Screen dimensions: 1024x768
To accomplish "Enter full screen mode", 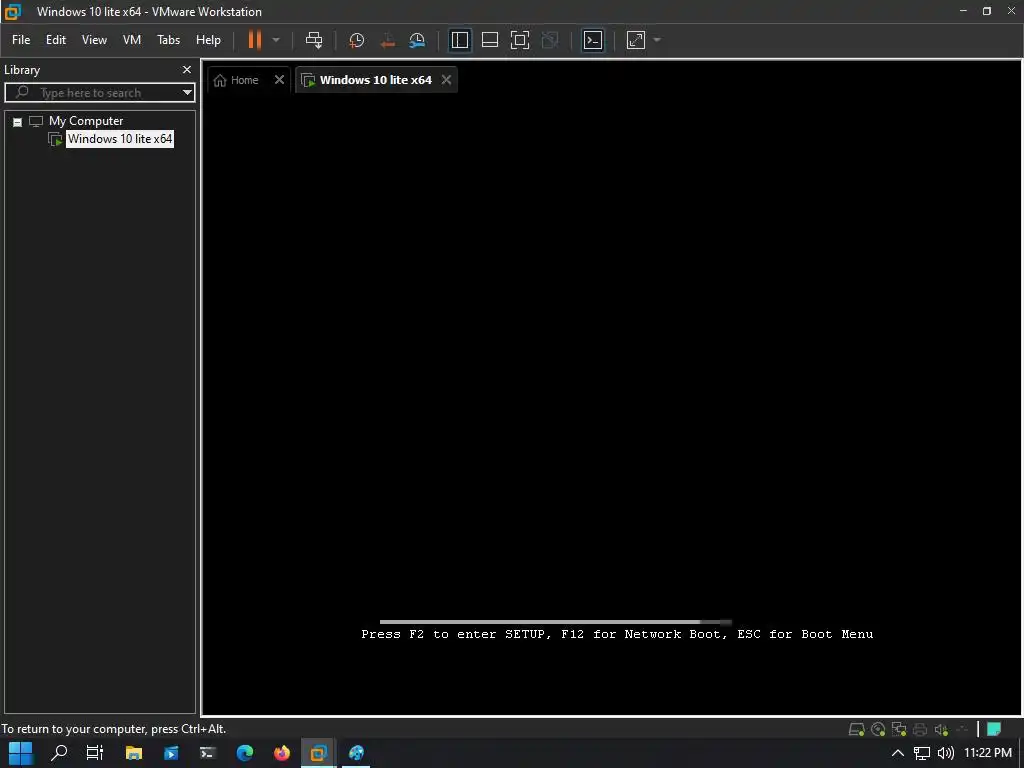I will click(x=520, y=40).
